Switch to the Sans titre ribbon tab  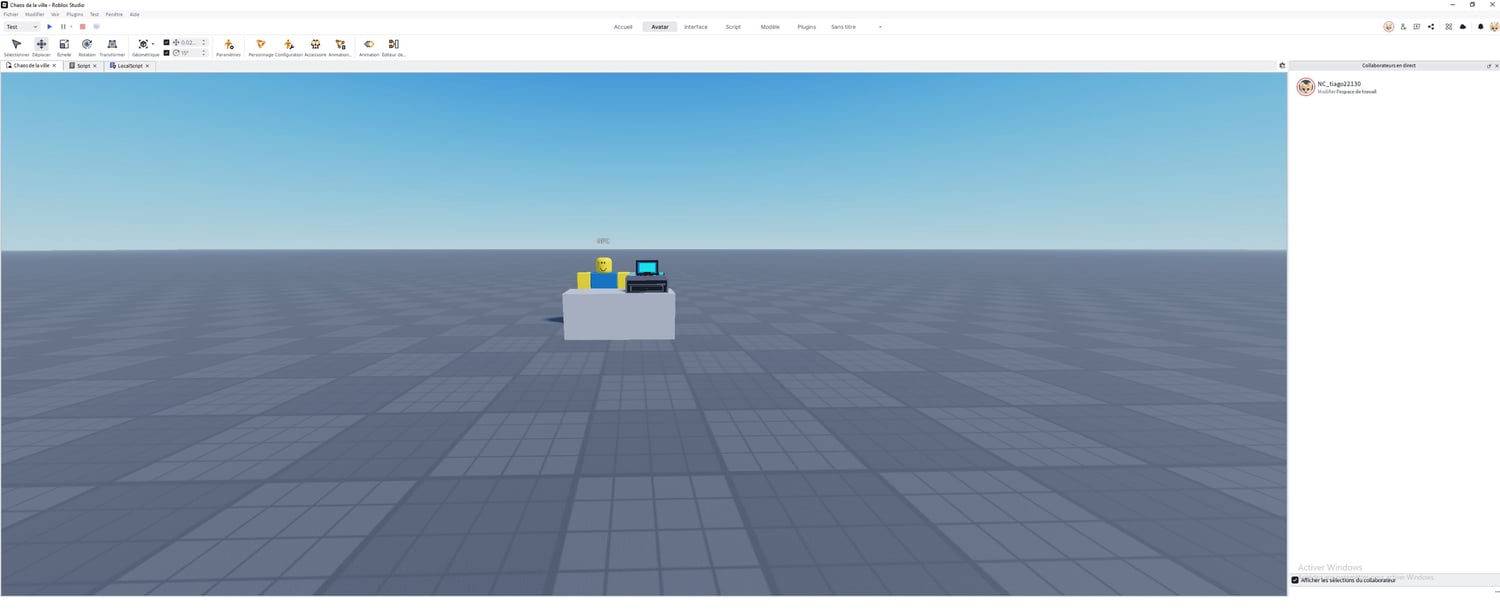(844, 27)
